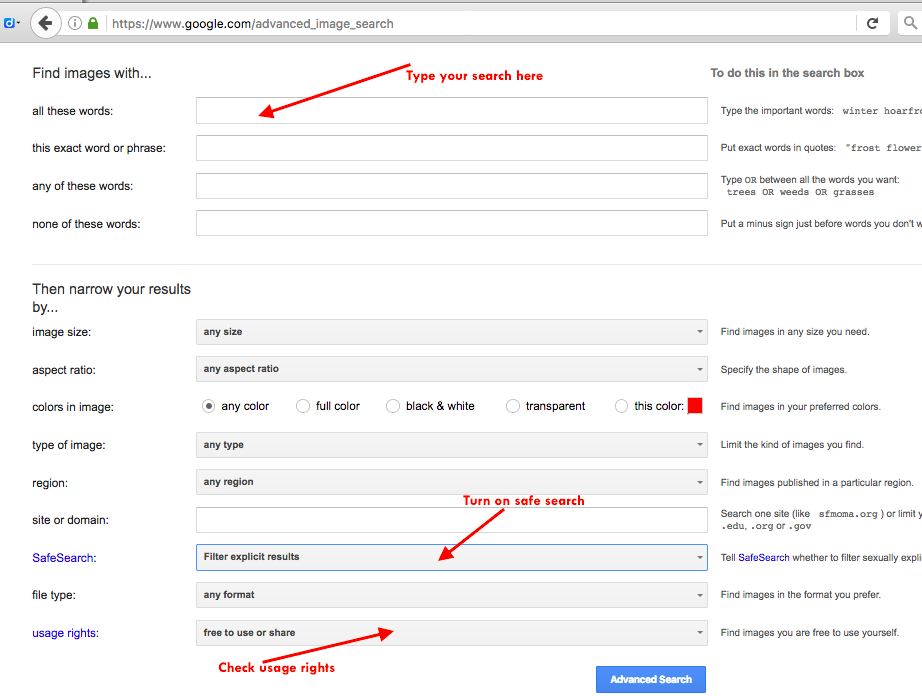Viewport: 922px width, 696px height.
Task: Click the 'image size:' label
Action: [x=62, y=332]
